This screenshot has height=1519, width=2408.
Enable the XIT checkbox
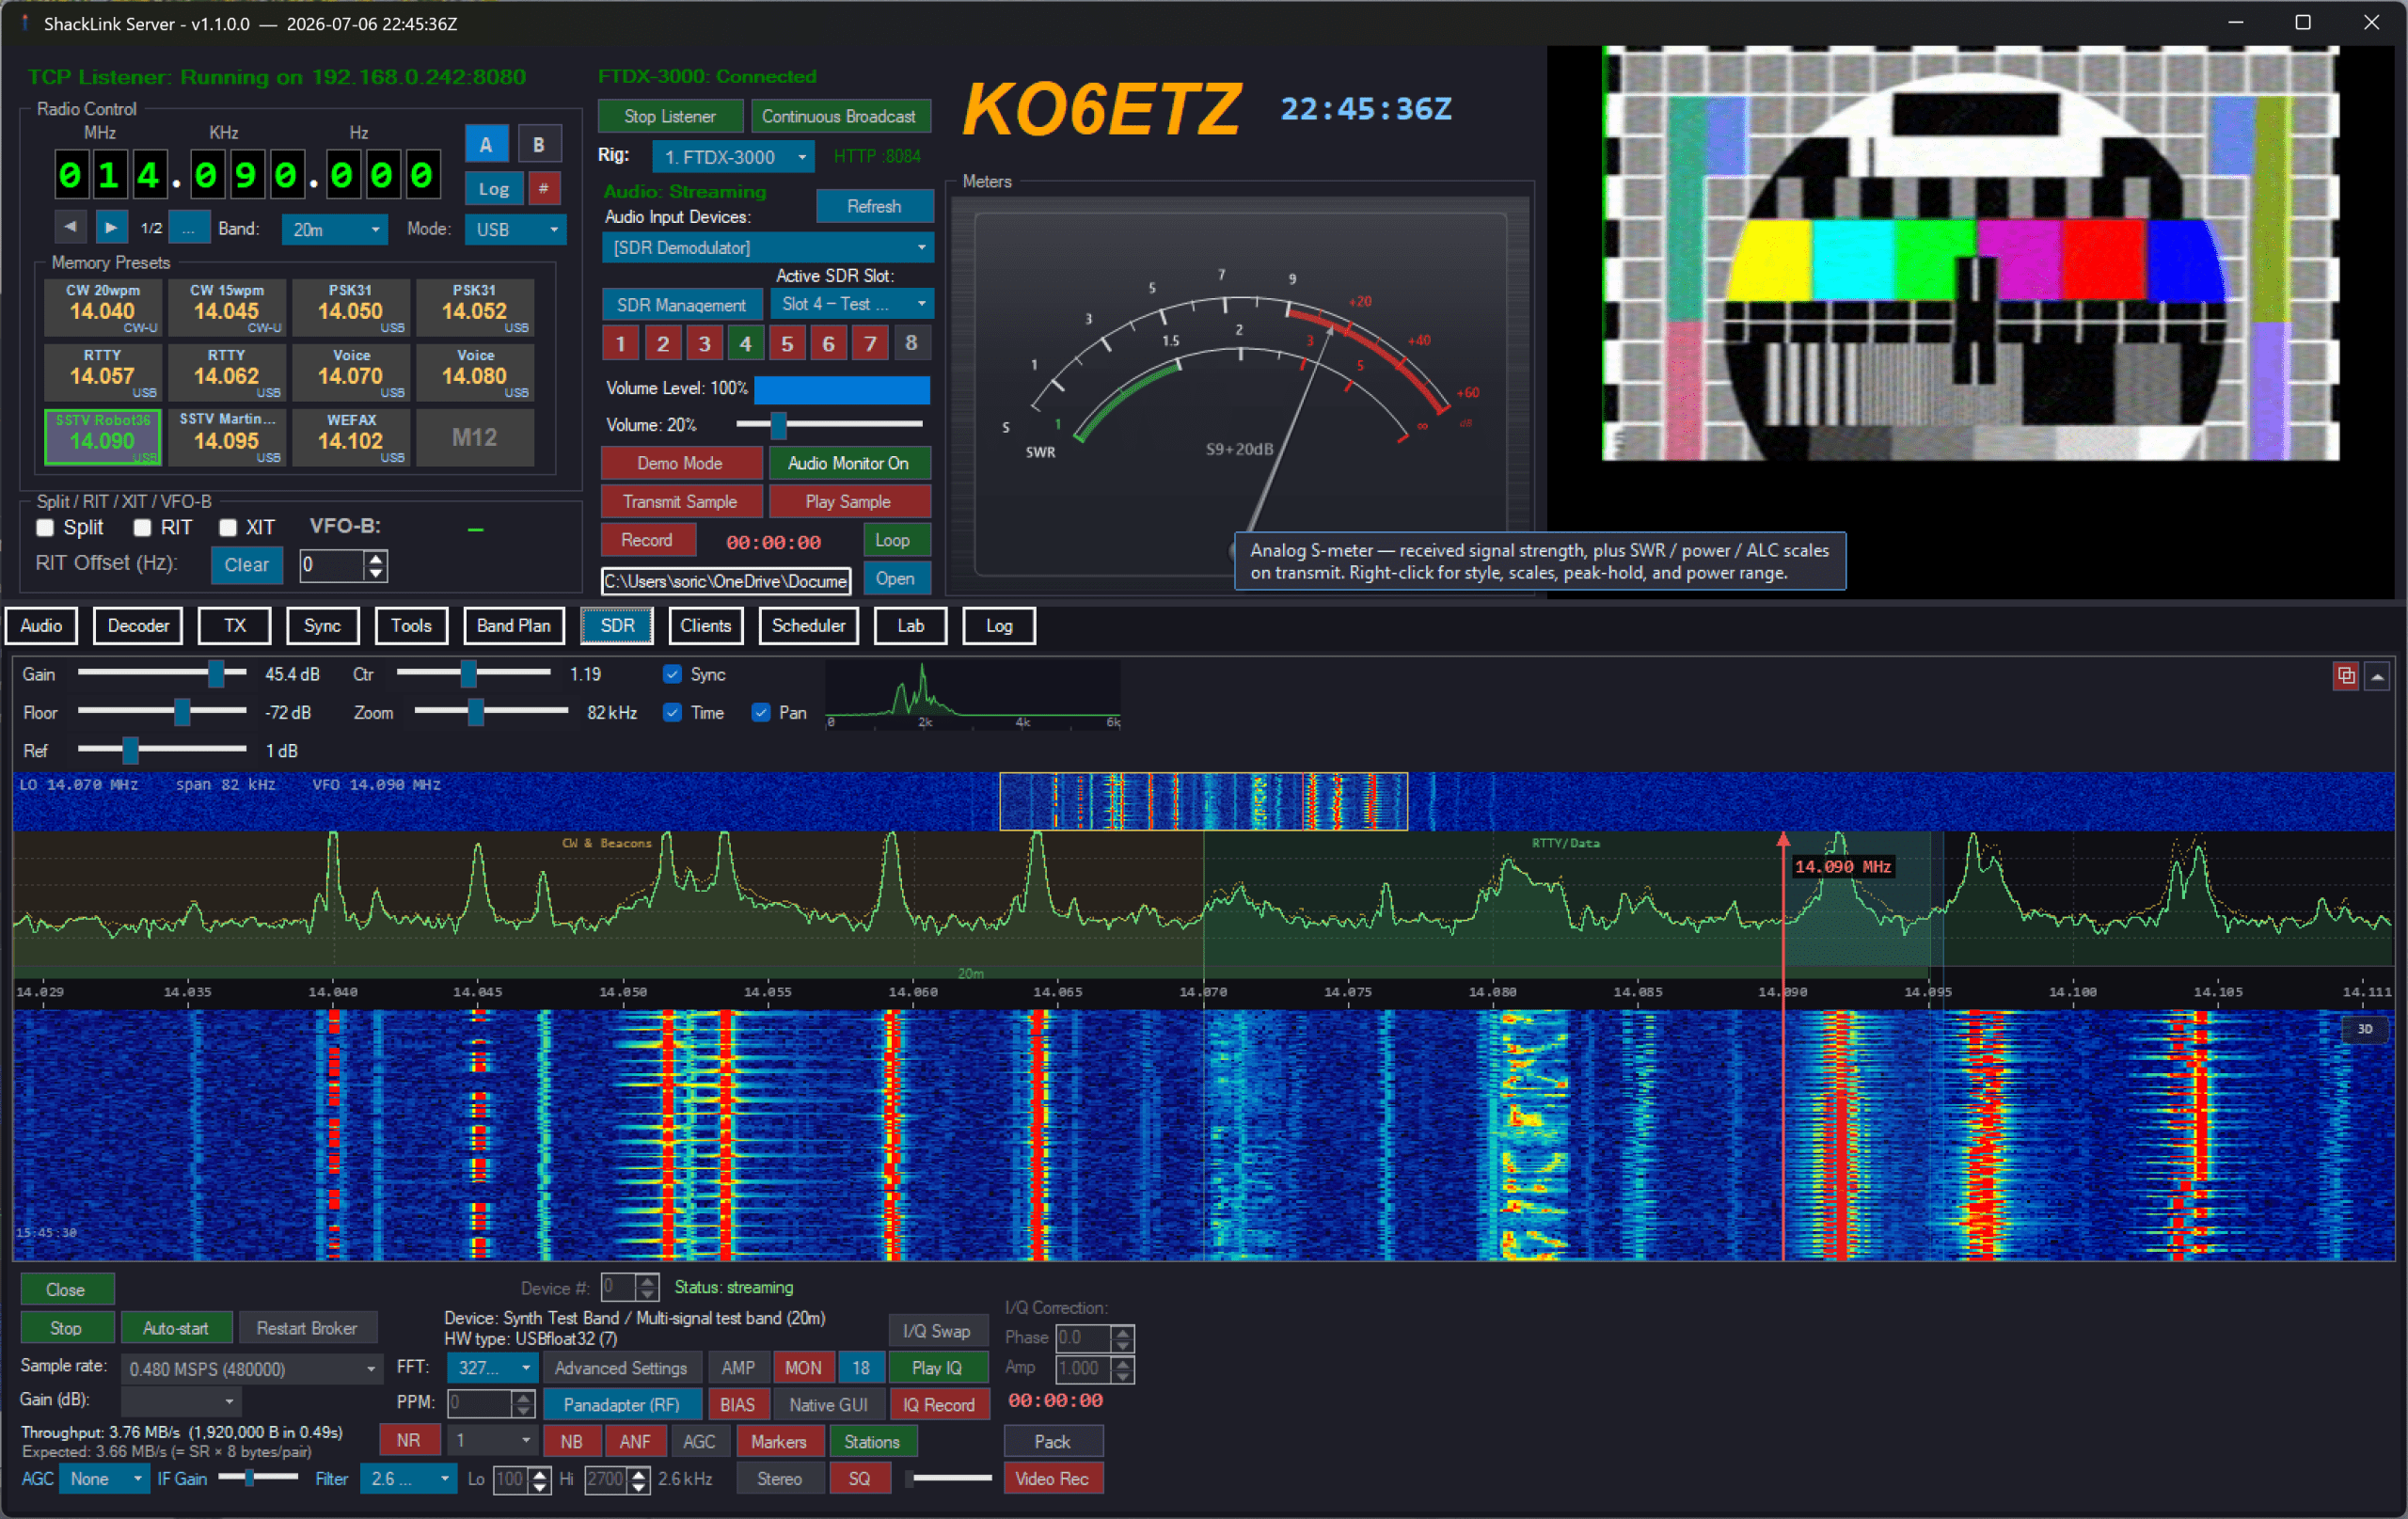[228, 528]
